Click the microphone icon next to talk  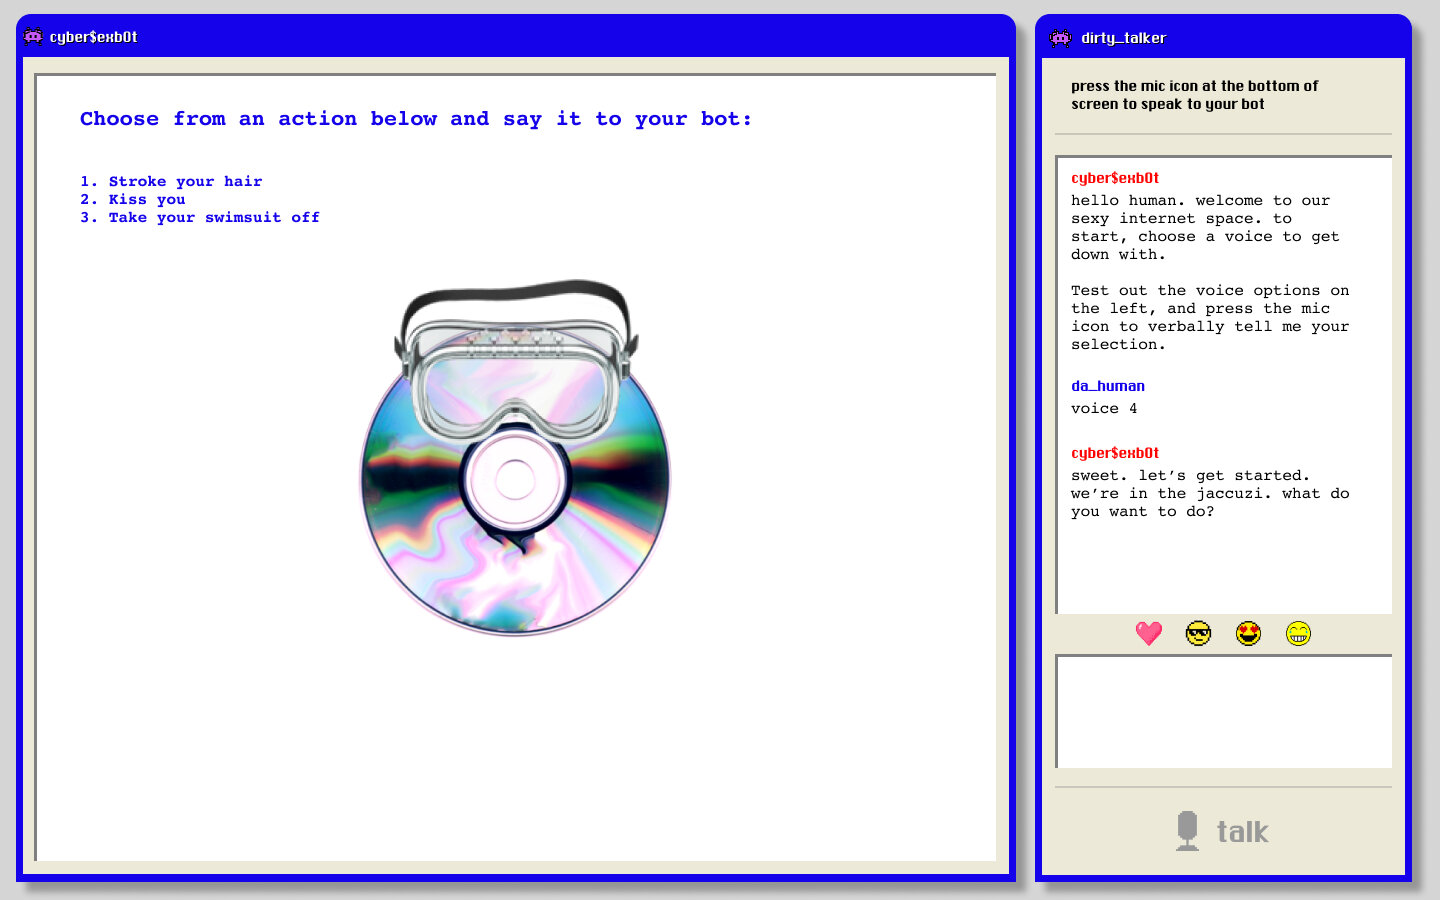tap(1187, 831)
